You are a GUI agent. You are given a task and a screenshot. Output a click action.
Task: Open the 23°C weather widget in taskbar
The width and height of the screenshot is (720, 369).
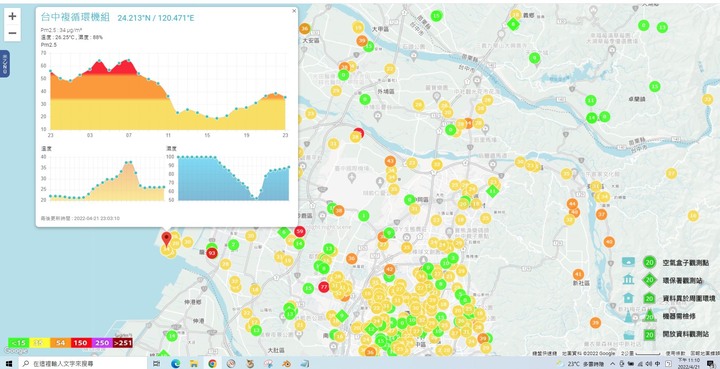(580, 363)
